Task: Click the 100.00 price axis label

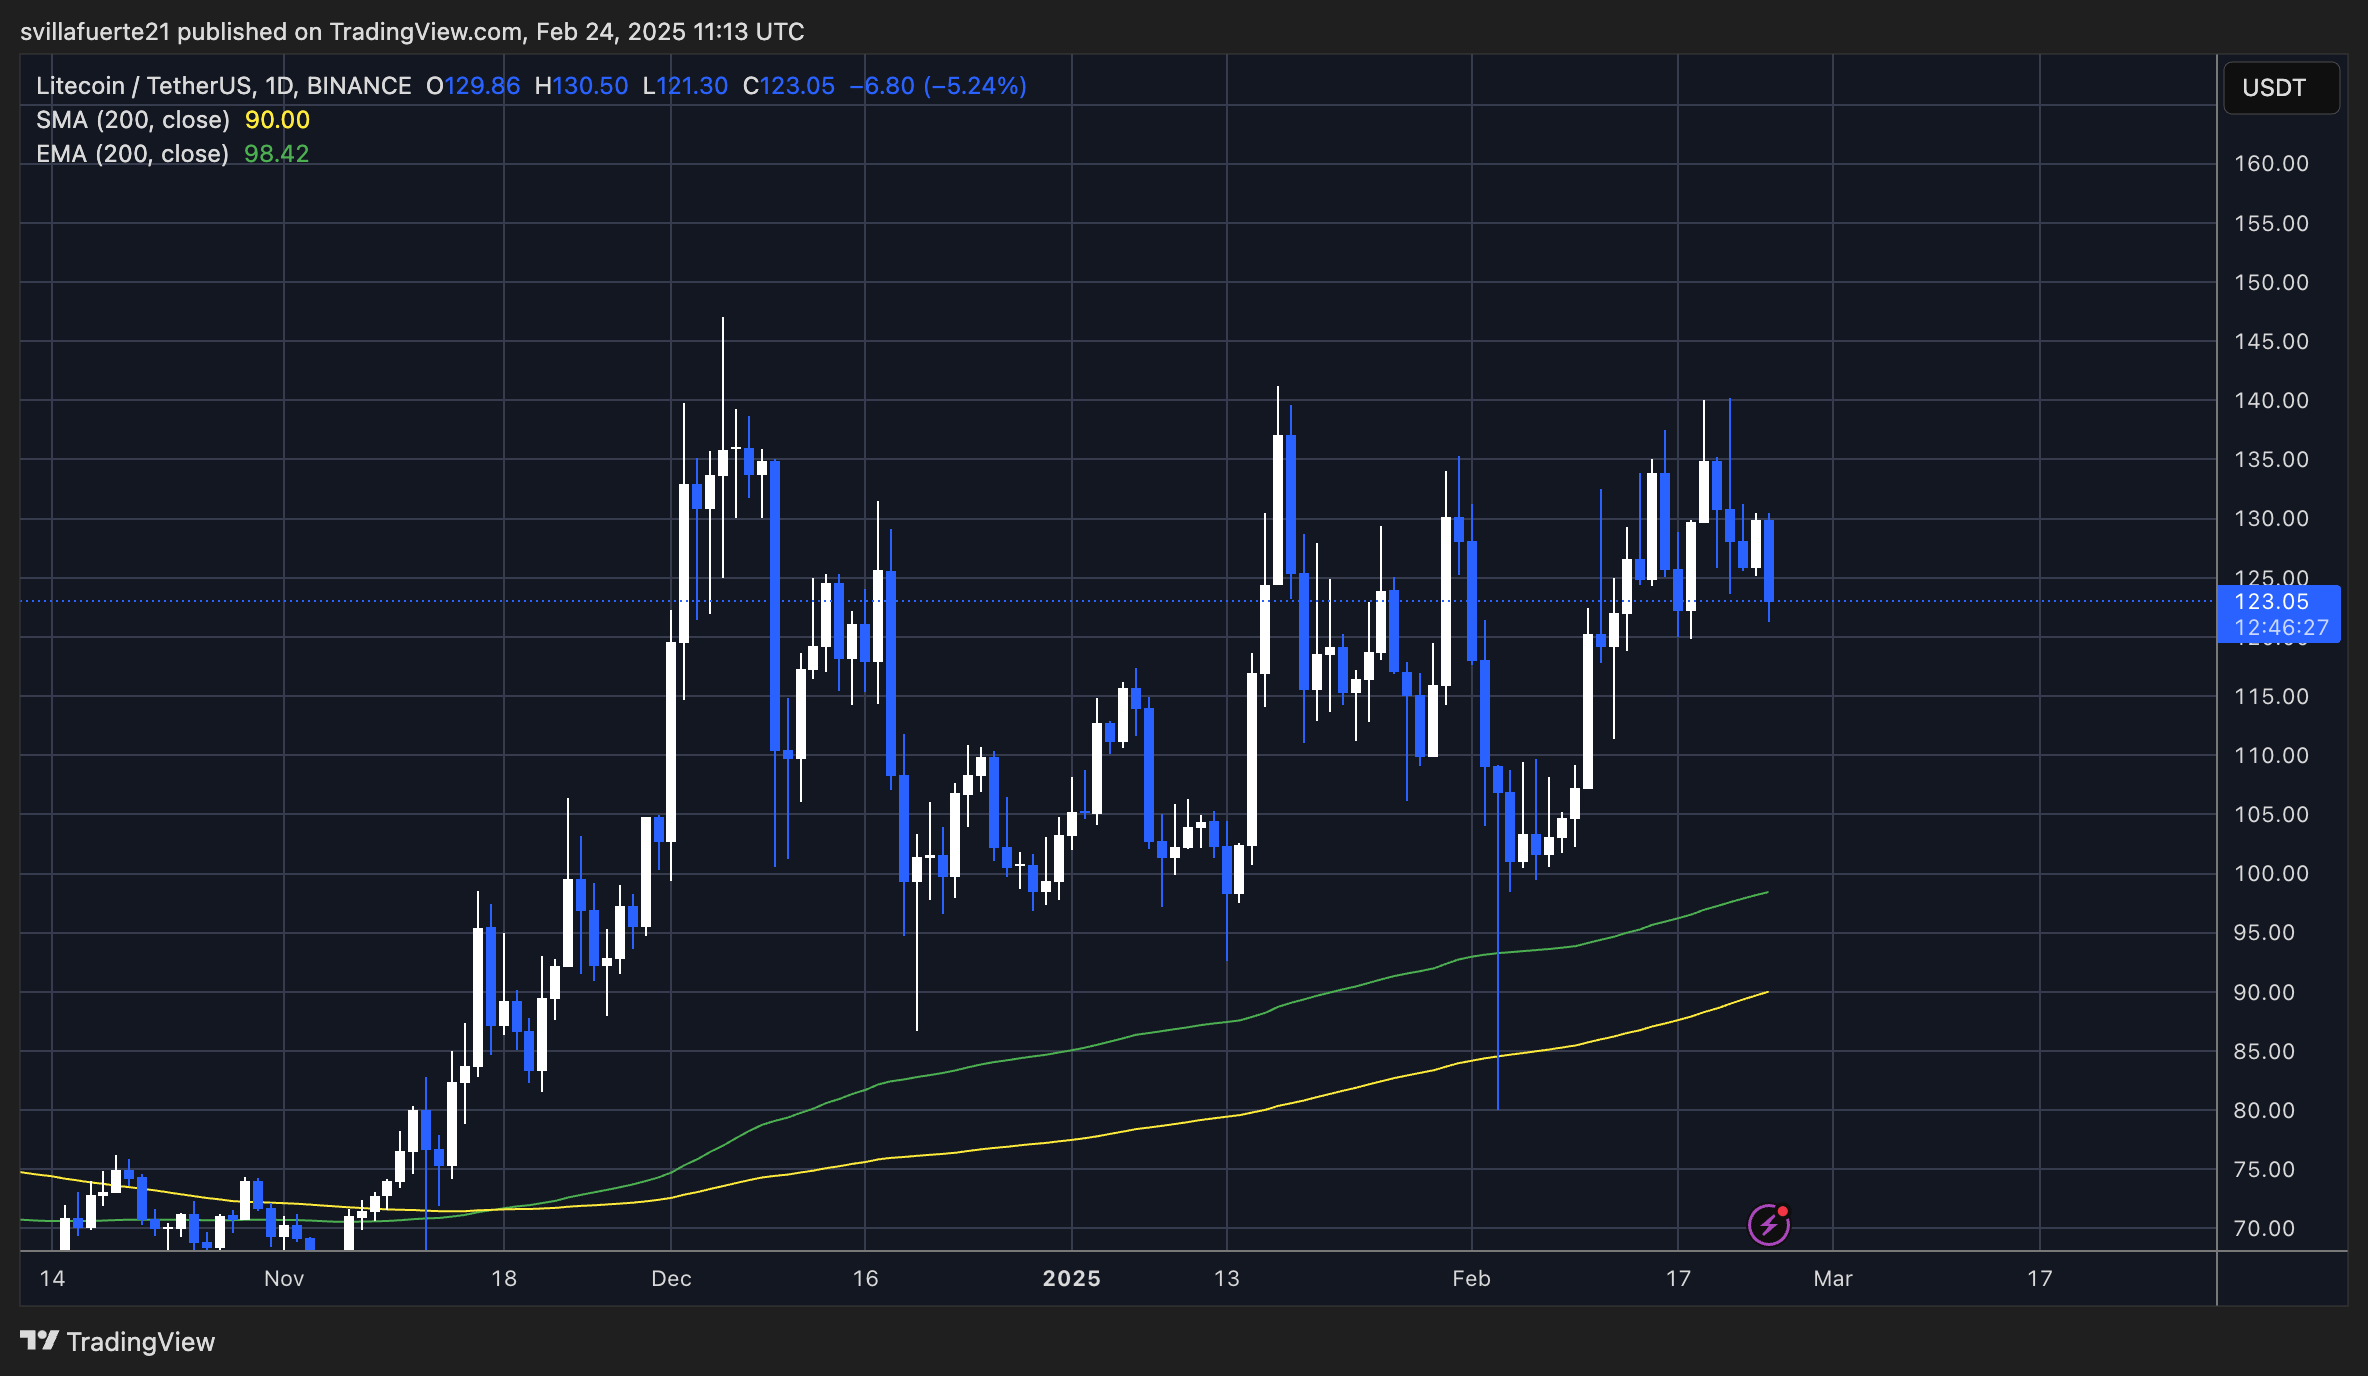Action: pyautogui.click(x=2271, y=873)
